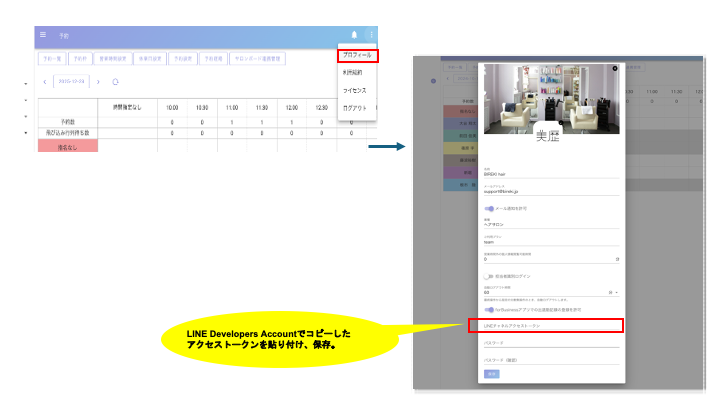Viewport: 720px width, 405px height.
Task: Click the notification bell icon
Action: [x=354, y=35]
